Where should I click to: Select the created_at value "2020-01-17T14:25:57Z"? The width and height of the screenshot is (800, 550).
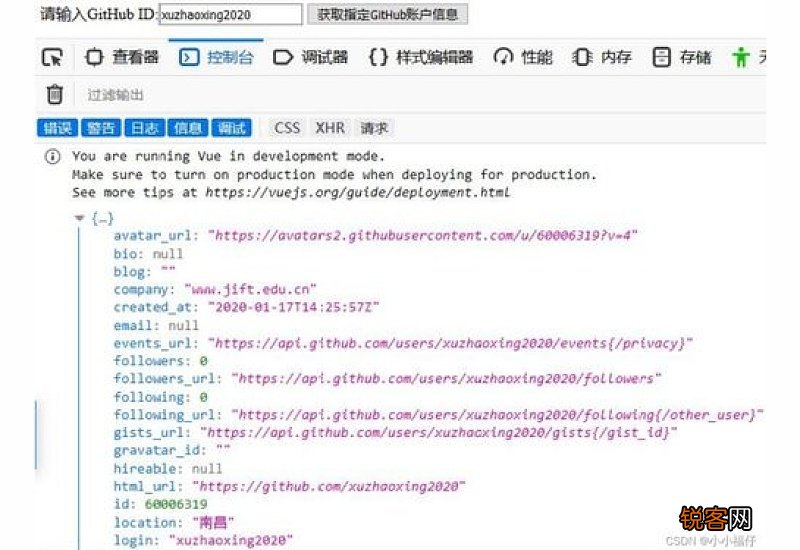(293, 307)
